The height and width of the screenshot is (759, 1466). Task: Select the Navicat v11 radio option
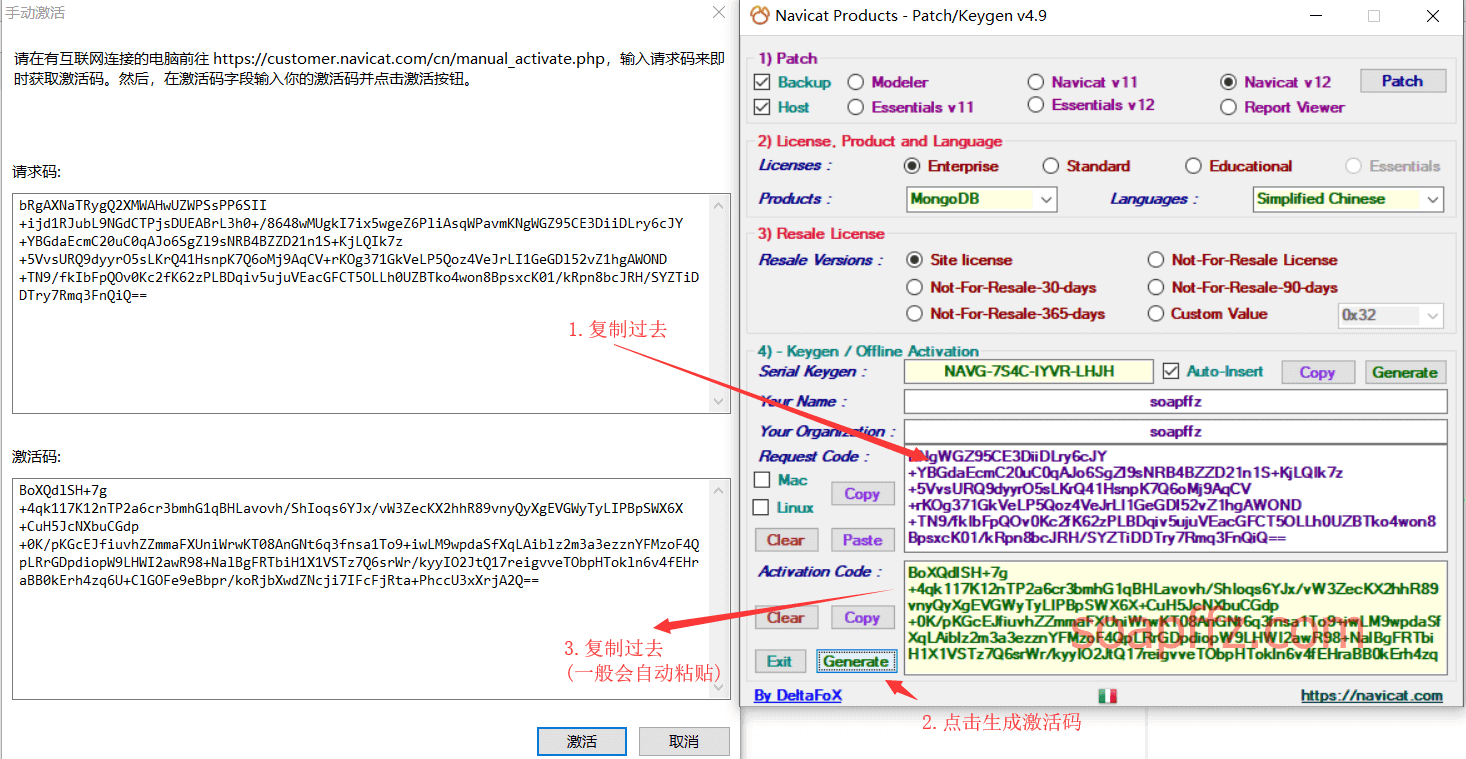coord(1036,82)
